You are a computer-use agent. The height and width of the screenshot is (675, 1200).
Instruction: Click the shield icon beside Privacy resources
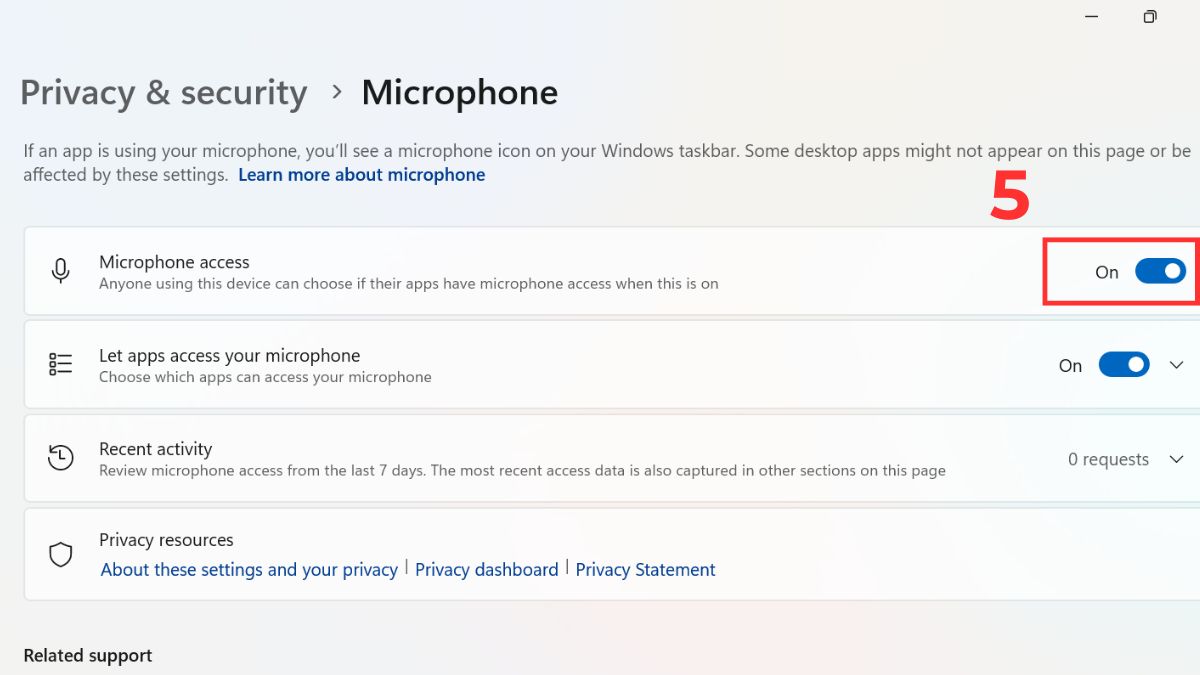click(60, 553)
